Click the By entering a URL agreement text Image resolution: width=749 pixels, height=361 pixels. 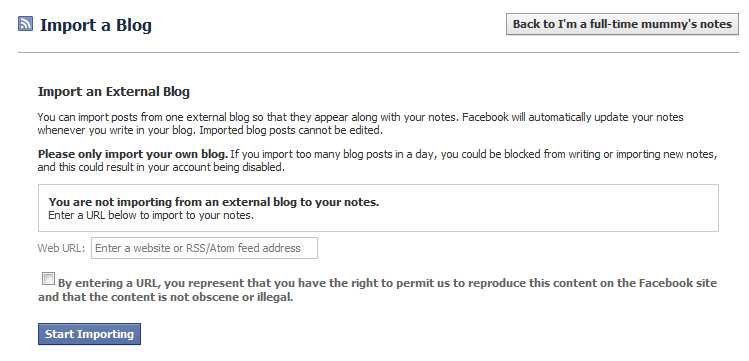[x=387, y=283]
